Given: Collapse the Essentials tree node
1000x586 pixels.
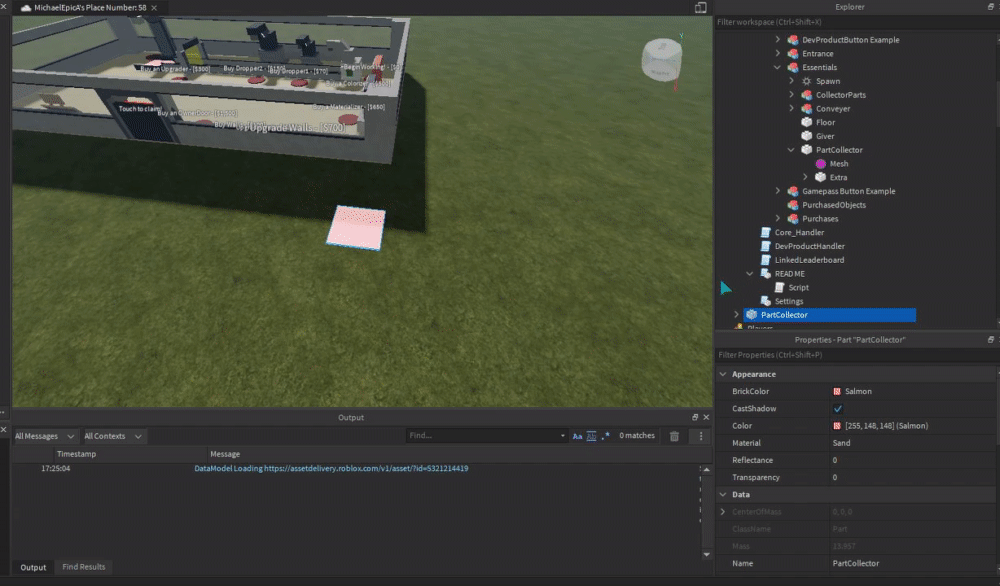Looking at the screenshot, I should [x=777, y=68].
